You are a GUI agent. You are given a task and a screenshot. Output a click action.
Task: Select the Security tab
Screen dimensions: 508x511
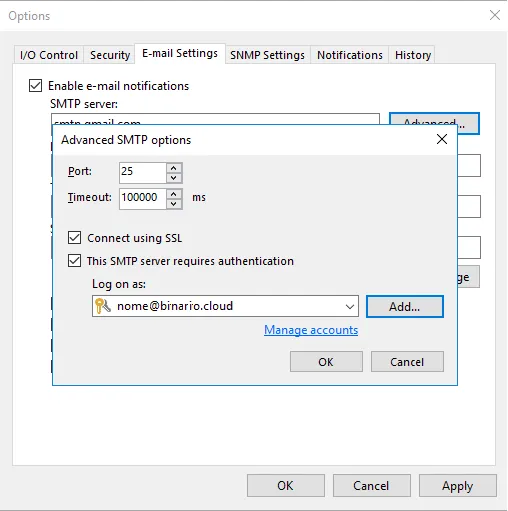pyautogui.click(x=110, y=55)
